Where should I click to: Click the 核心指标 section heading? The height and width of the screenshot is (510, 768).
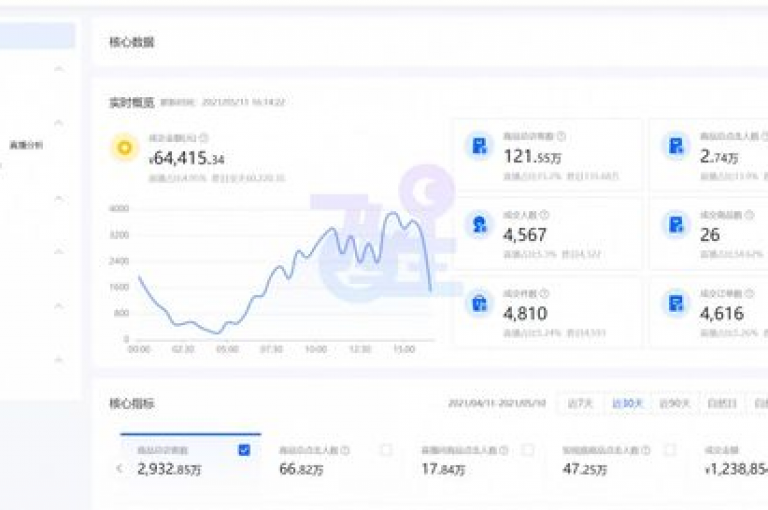(x=131, y=404)
